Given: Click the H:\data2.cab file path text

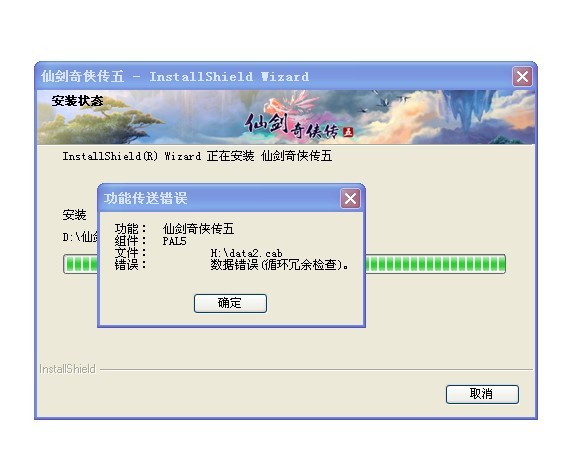Looking at the screenshot, I should (246, 253).
